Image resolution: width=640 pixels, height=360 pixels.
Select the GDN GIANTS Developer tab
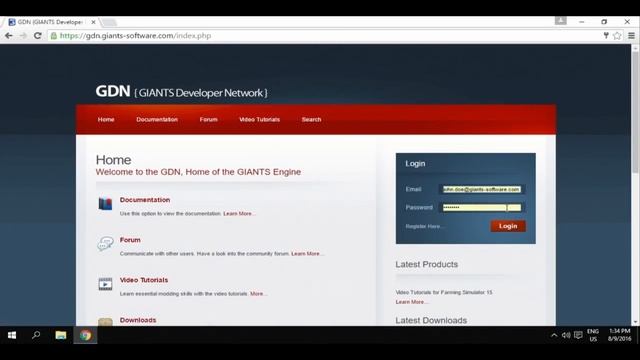tap(50, 22)
